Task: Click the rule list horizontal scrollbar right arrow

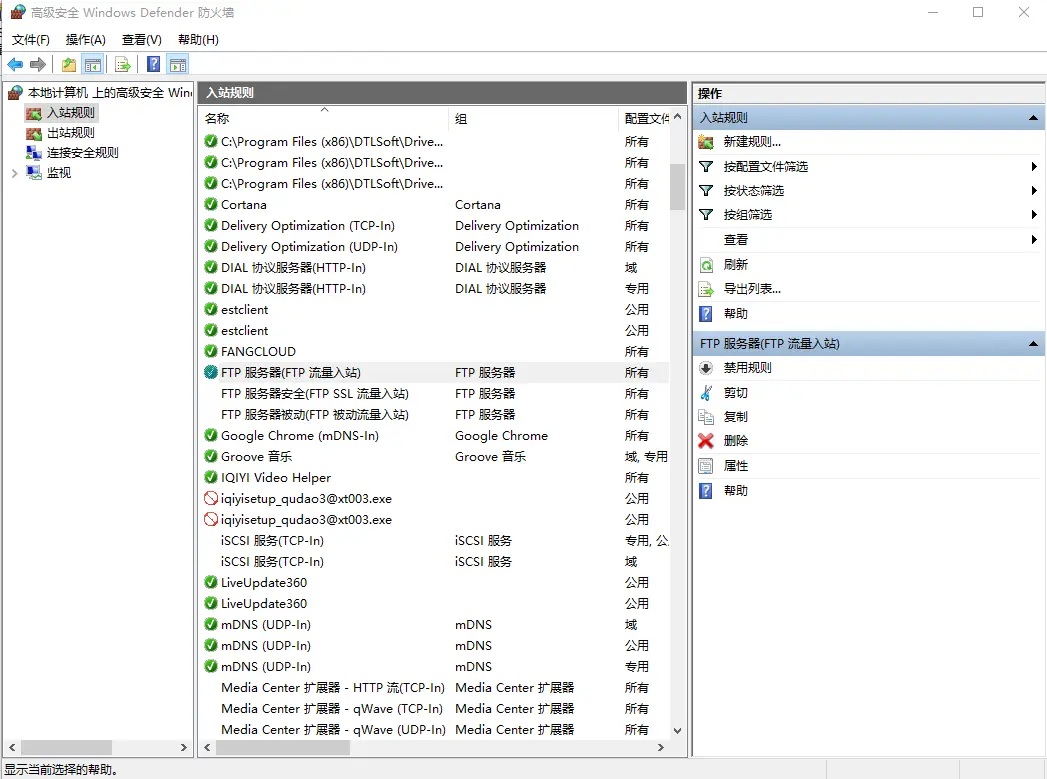Action: click(x=661, y=748)
